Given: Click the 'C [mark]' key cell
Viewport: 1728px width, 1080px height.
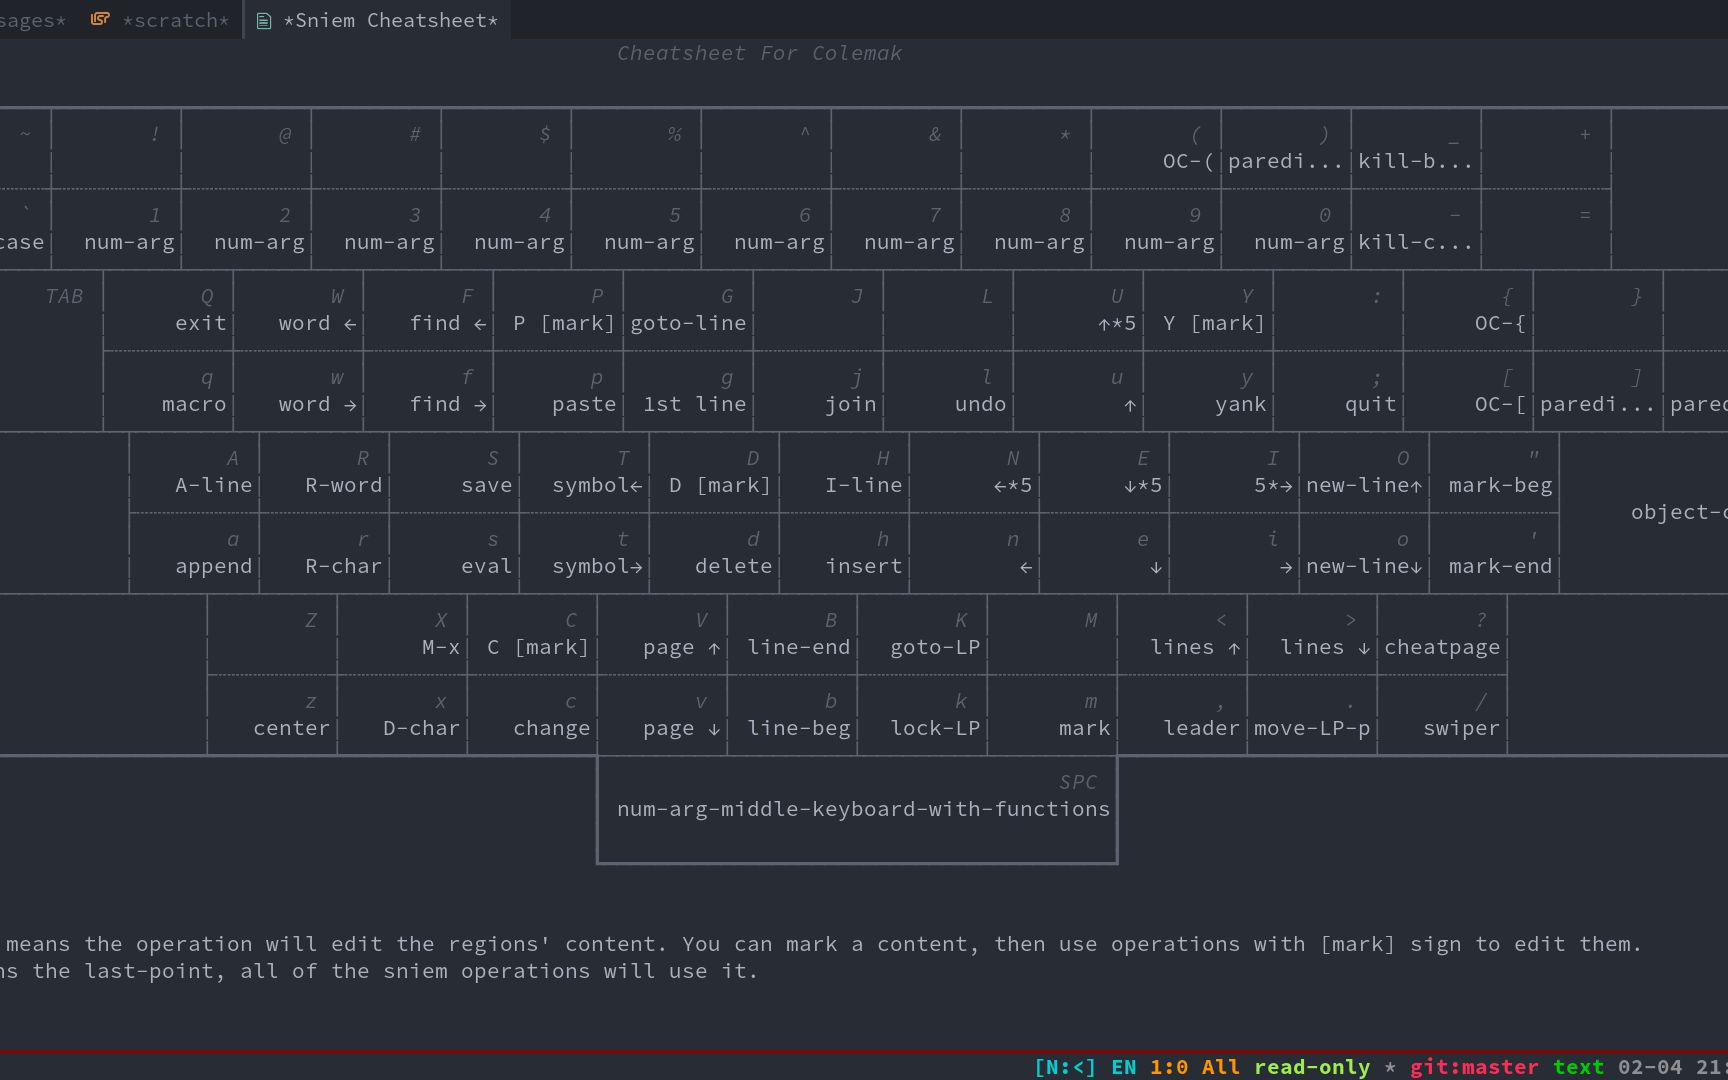Looking at the screenshot, I should coord(533,634).
